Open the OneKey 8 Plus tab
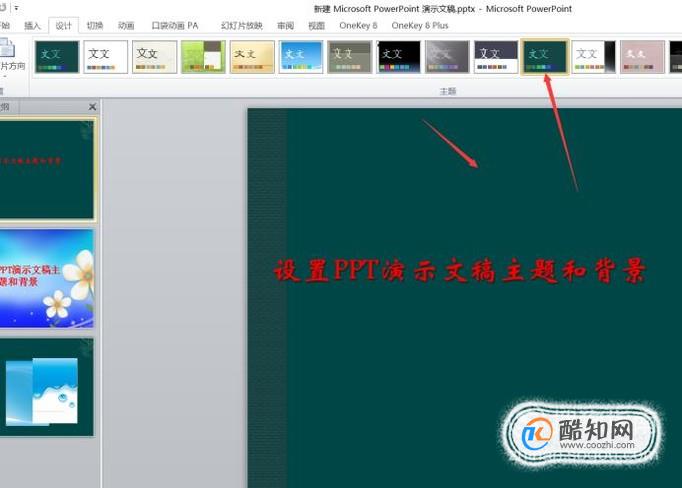 [420, 26]
